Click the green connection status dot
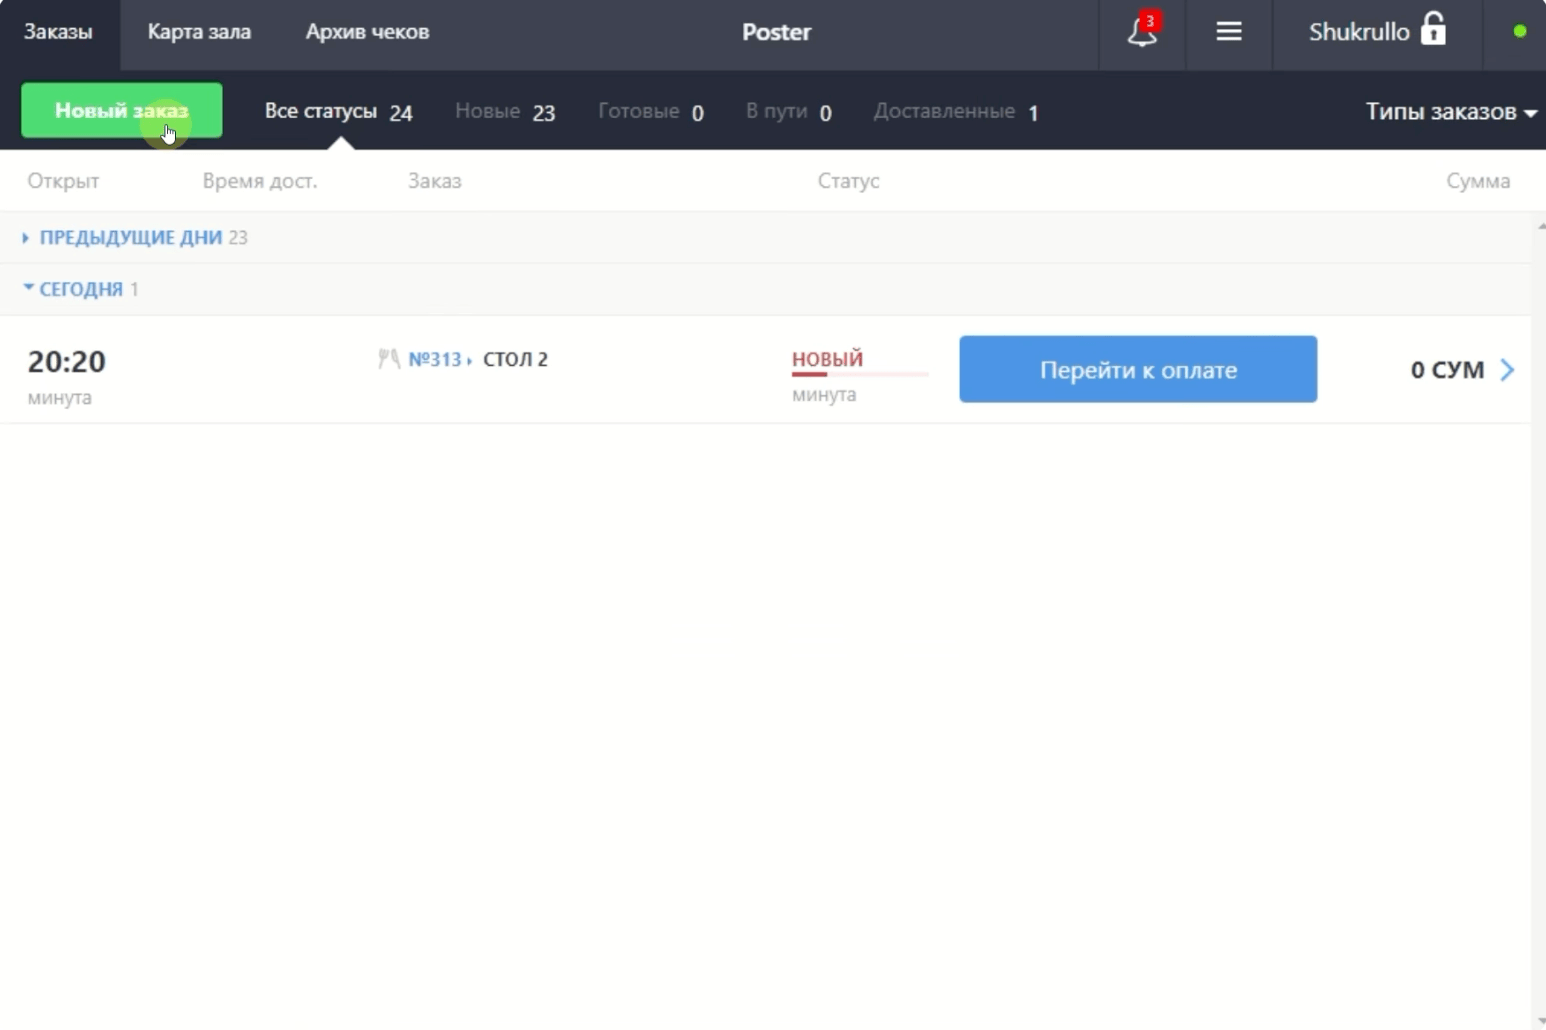 click(x=1519, y=31)
